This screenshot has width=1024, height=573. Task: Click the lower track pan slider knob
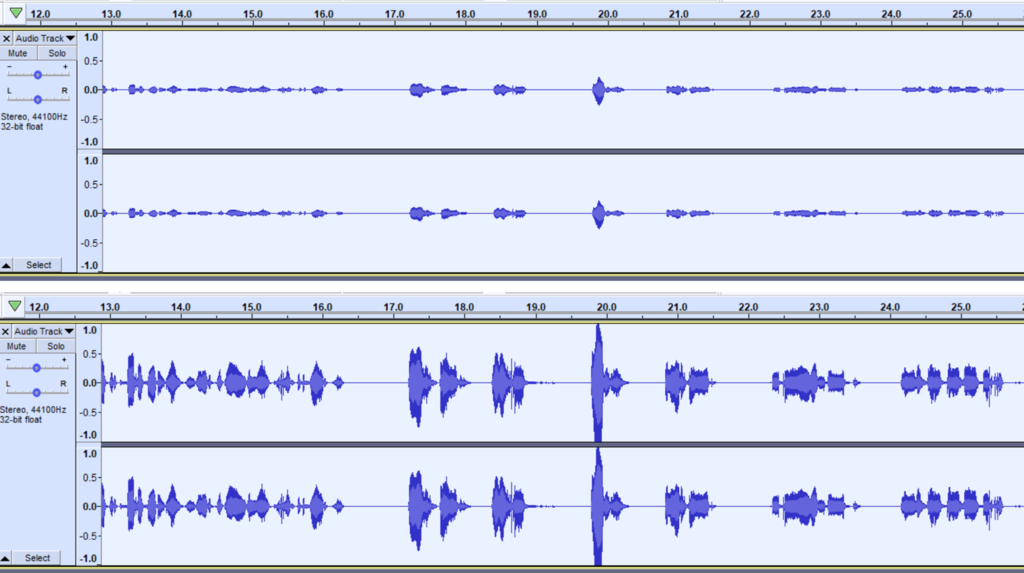[37, 393]
